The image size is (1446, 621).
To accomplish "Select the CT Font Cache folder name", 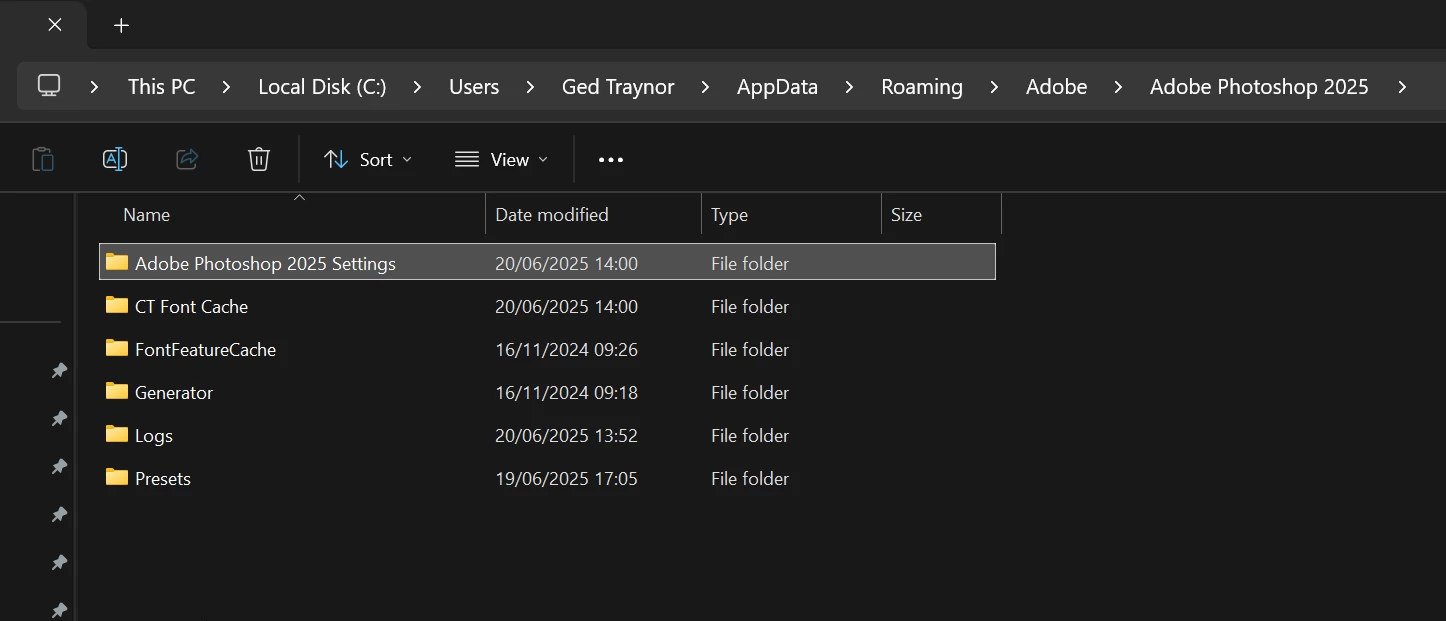I will tap(191, 307).
